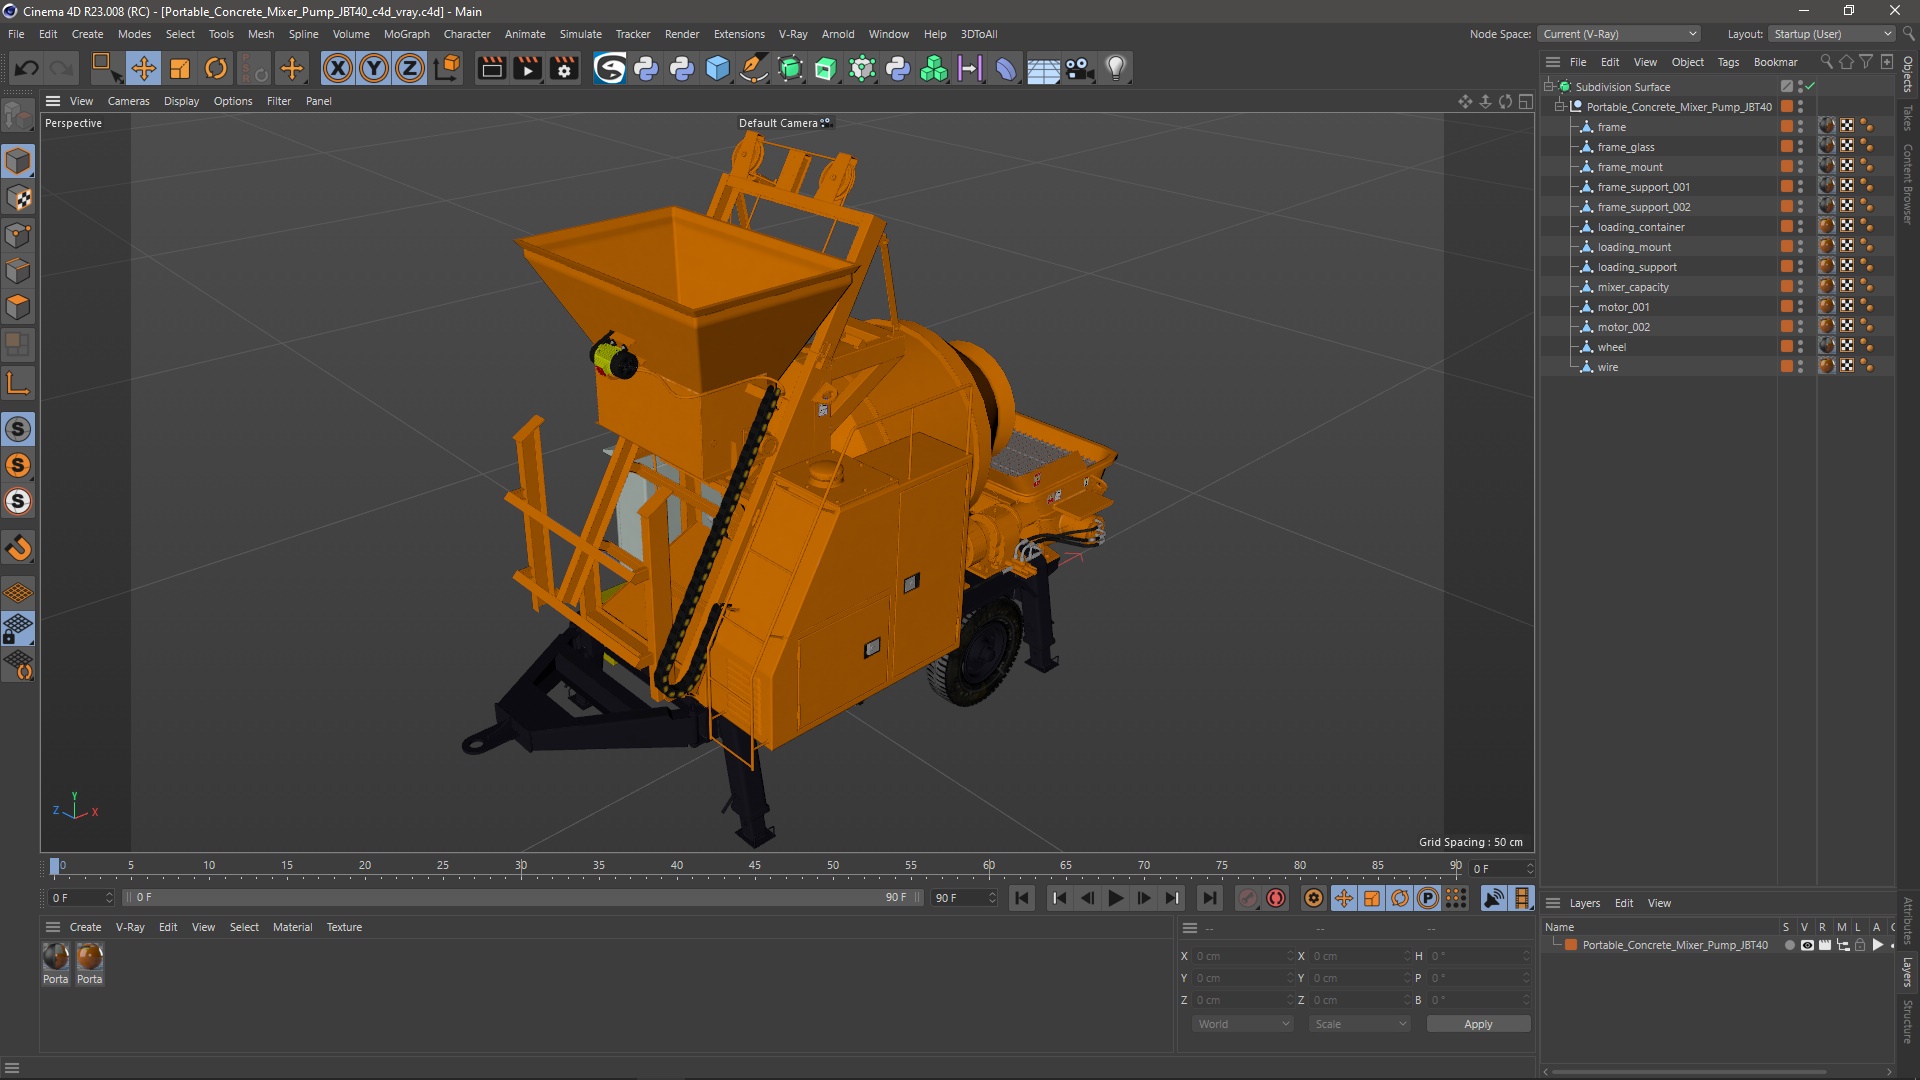Select the first Porta material thumbnail
The height and width of the screenshot is (1080, 1920).
pos(56,958)
